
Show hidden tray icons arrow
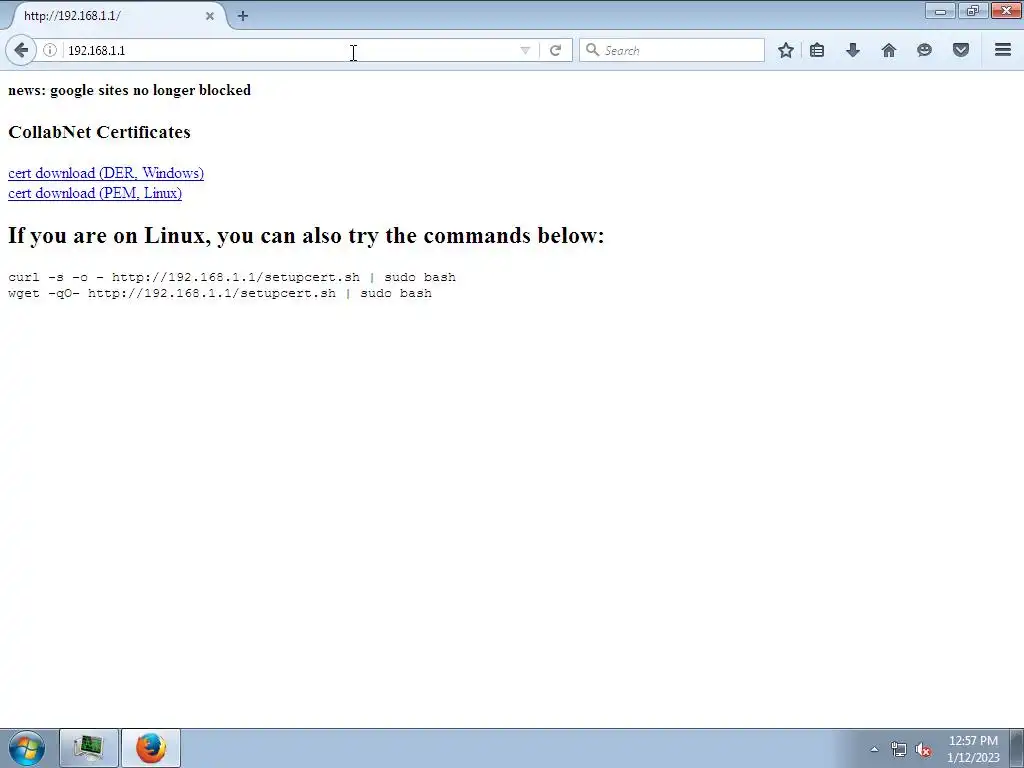point(874,749)
